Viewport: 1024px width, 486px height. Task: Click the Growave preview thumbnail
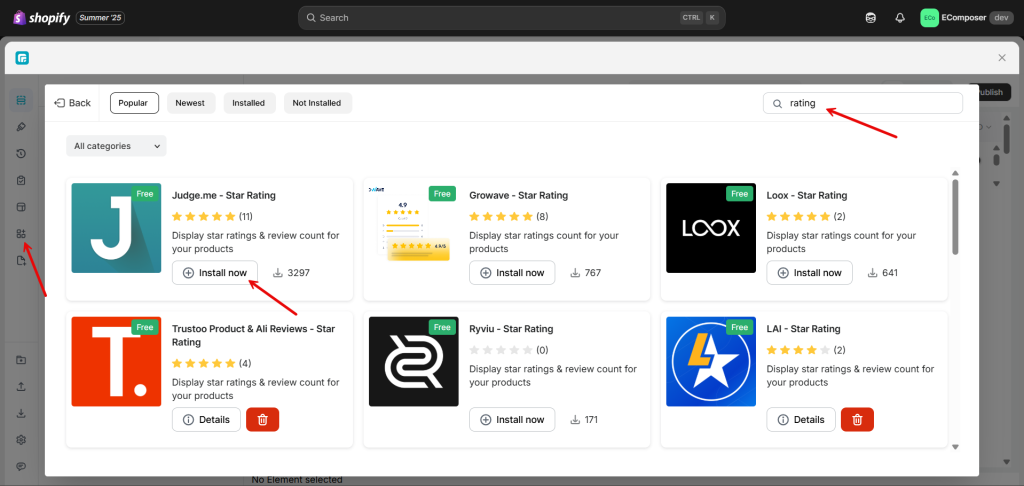413,228
